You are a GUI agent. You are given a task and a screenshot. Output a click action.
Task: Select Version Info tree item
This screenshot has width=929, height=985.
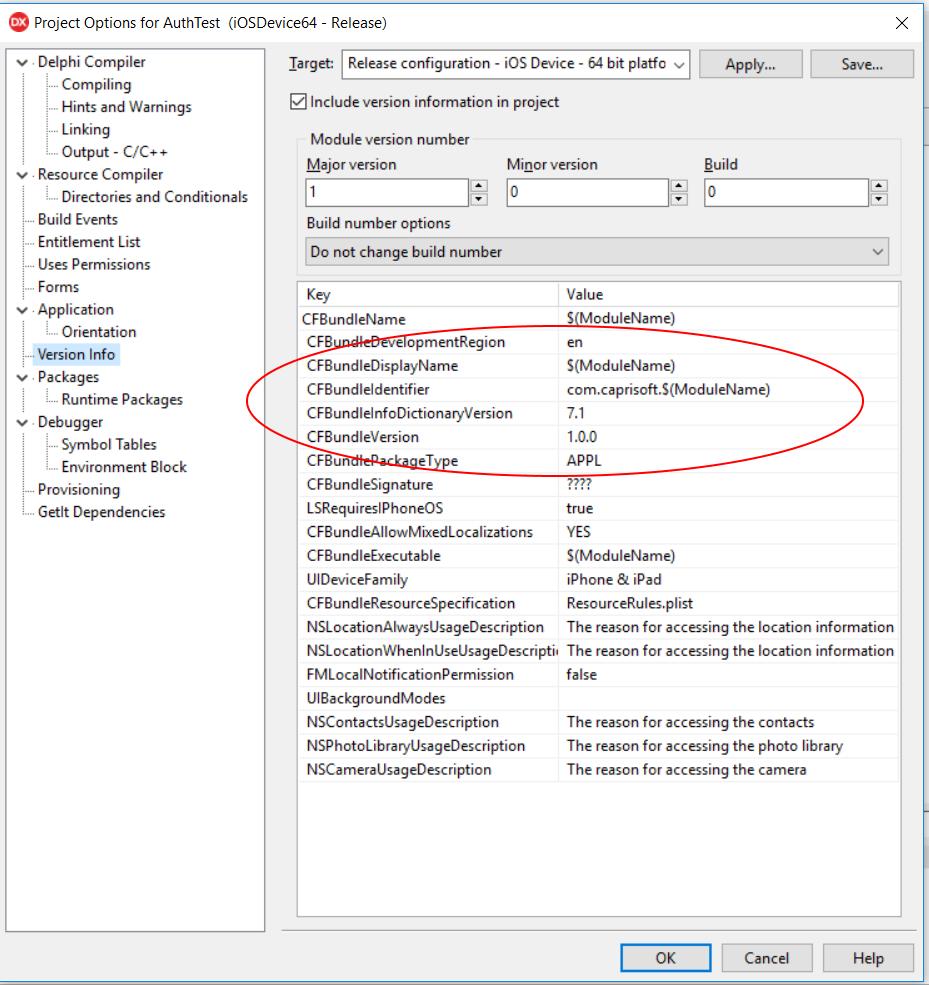(x=76, y=354)
